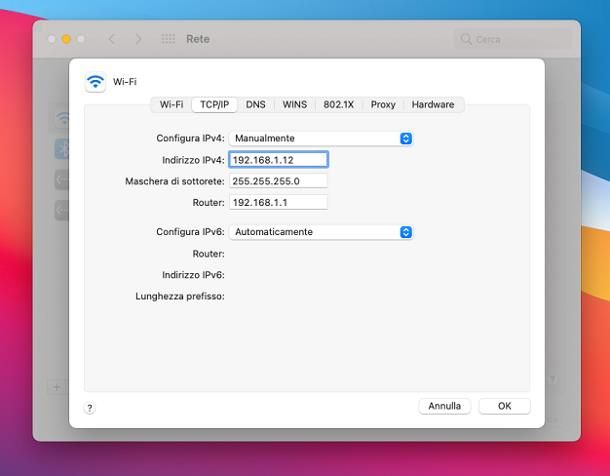
Task: Select the TCP/IP tab
Action: (x=214, y=105)
